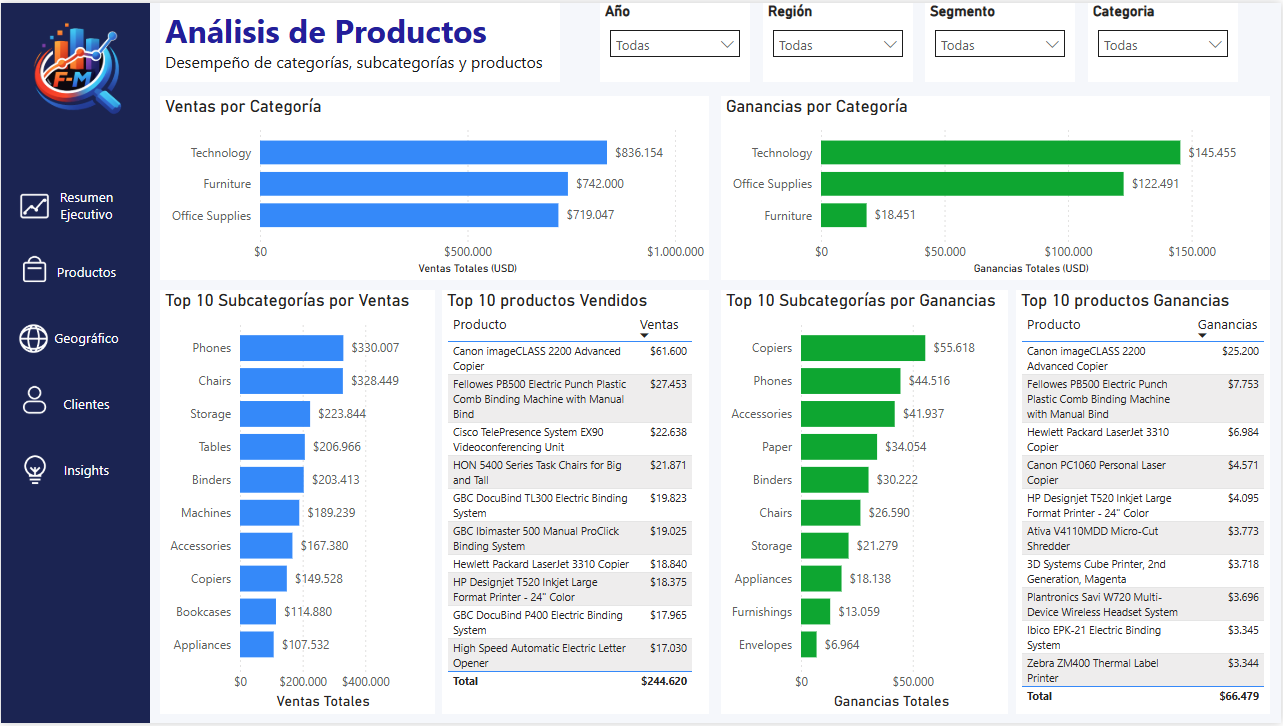Select Office Supplies sales bar

(409, 215)
